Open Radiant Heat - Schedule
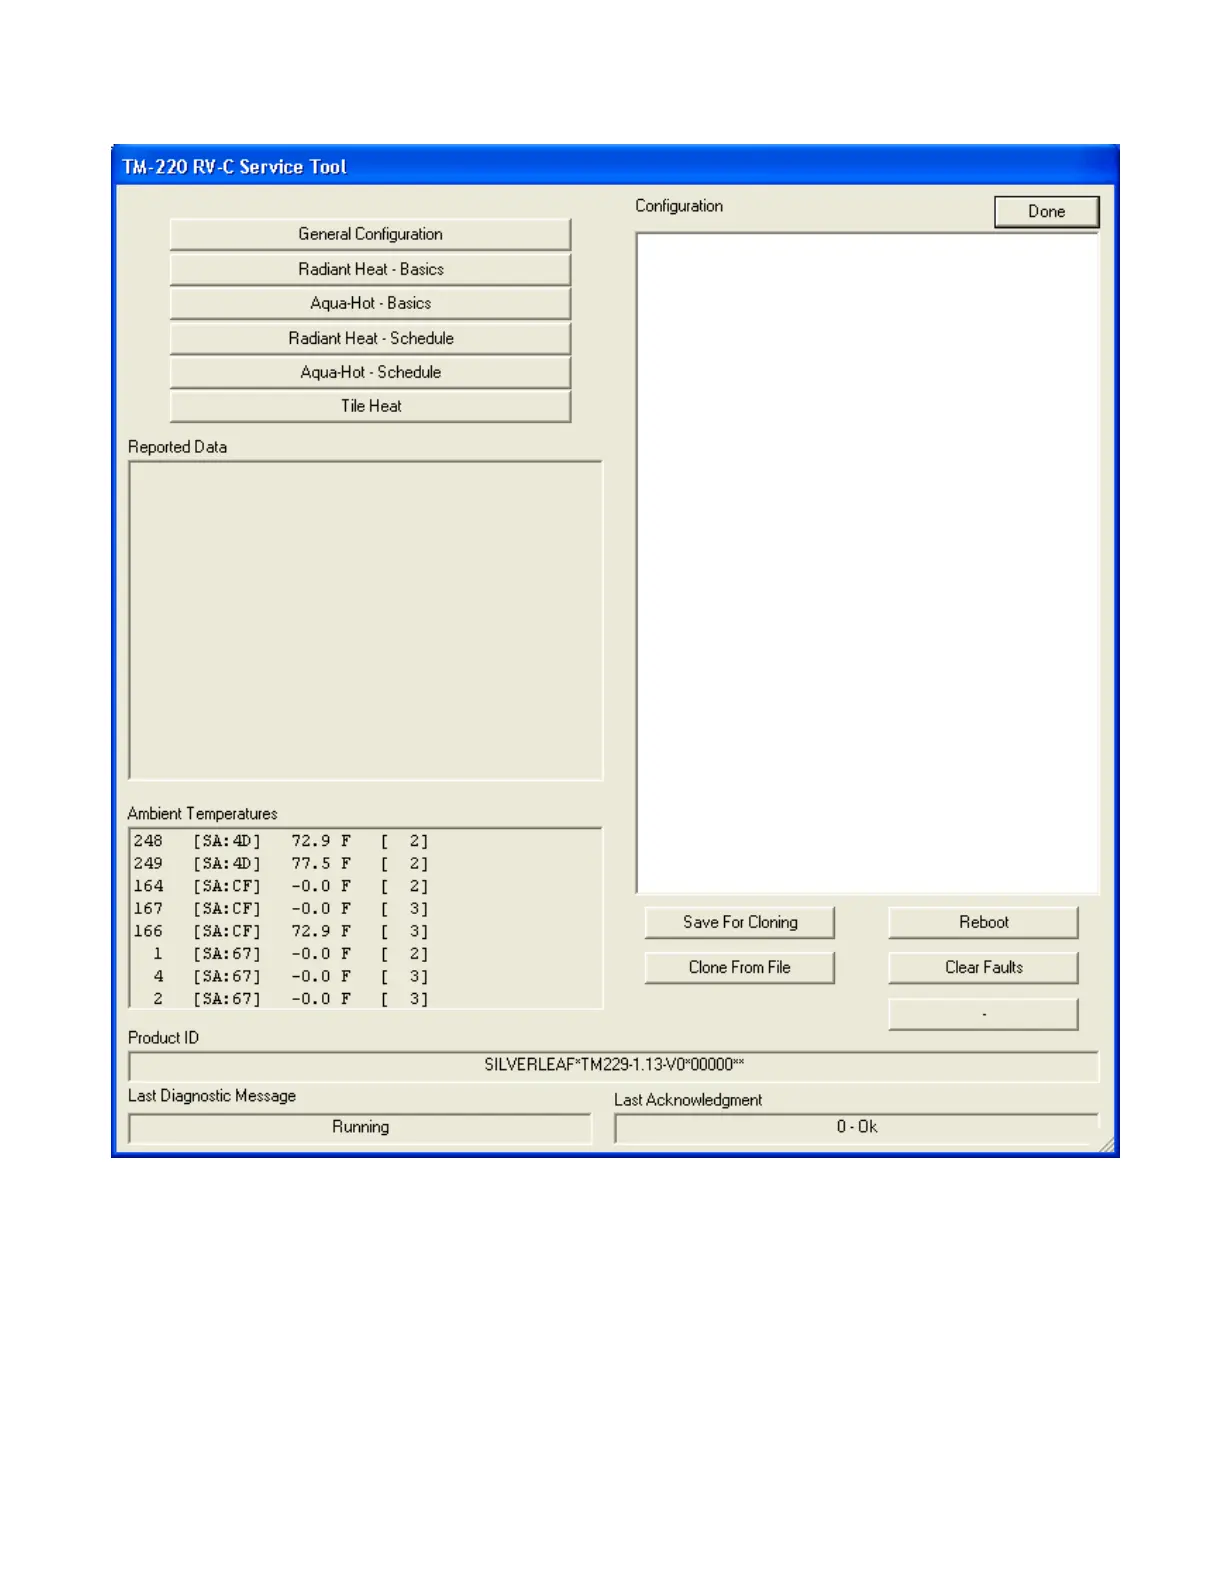Screen dimensions: 1224x1584 (x=370, y=338)
